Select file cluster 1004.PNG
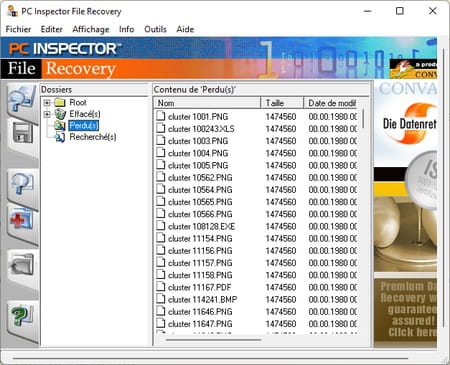The width and height of the screenshot is (450, 365). pyautogui.click(x=198, y=153)
